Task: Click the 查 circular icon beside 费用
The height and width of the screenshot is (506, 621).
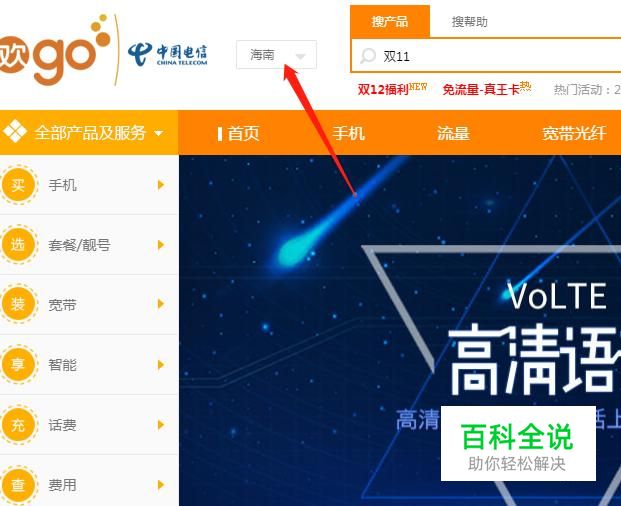Action: pyautogui.click(x=18, y=485)
